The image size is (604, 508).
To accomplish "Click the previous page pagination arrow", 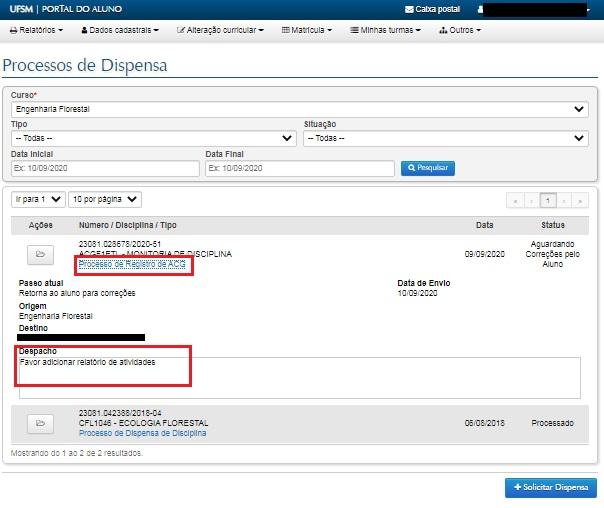I will (531, 200).
